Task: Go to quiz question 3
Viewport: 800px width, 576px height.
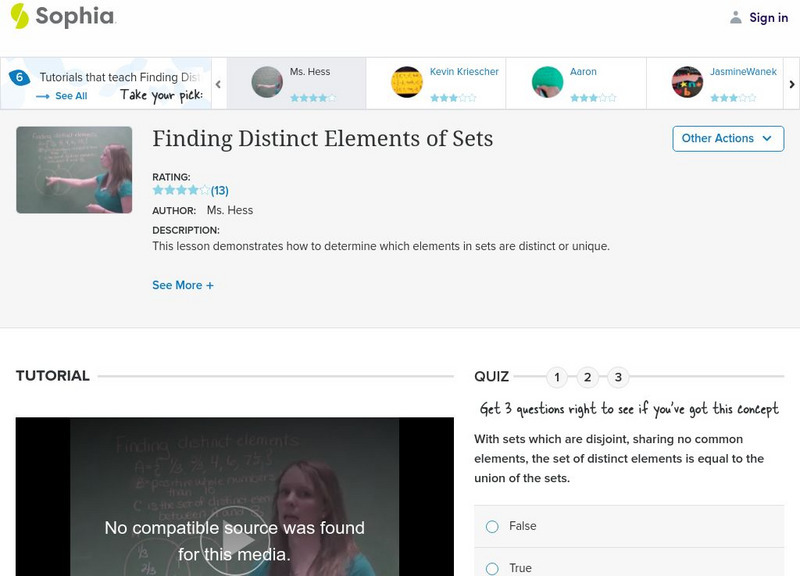Action: (x=618, y=378)
